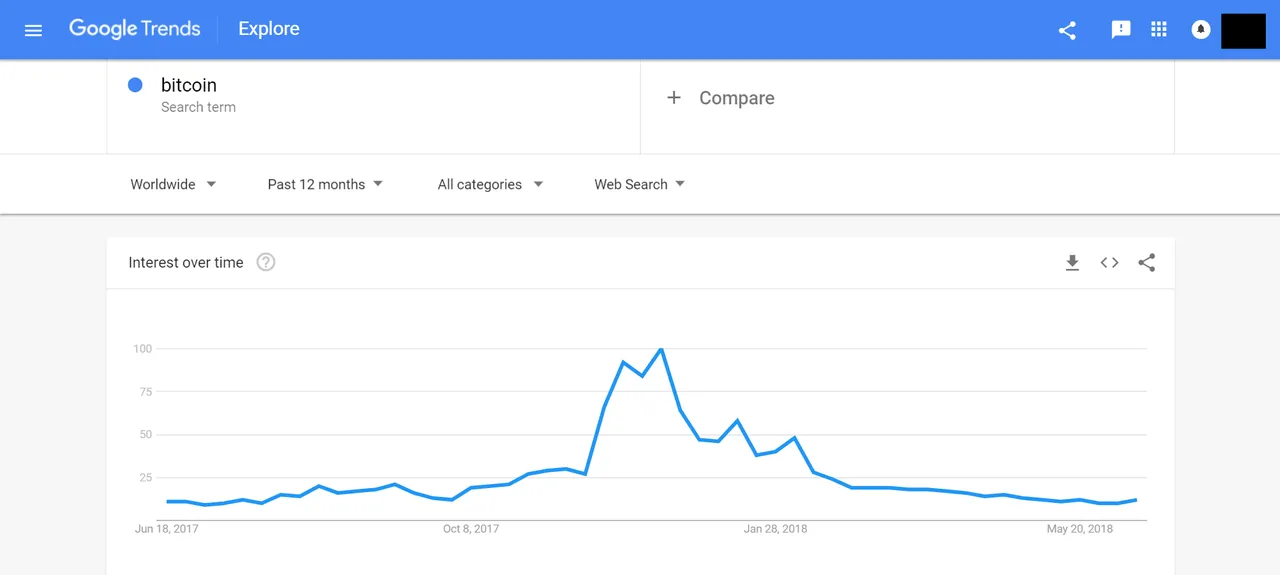Image resolution: width=1280 pixels, height=575 pixels.
Task: Download the Interest over time CSV
Action: 1072,263
